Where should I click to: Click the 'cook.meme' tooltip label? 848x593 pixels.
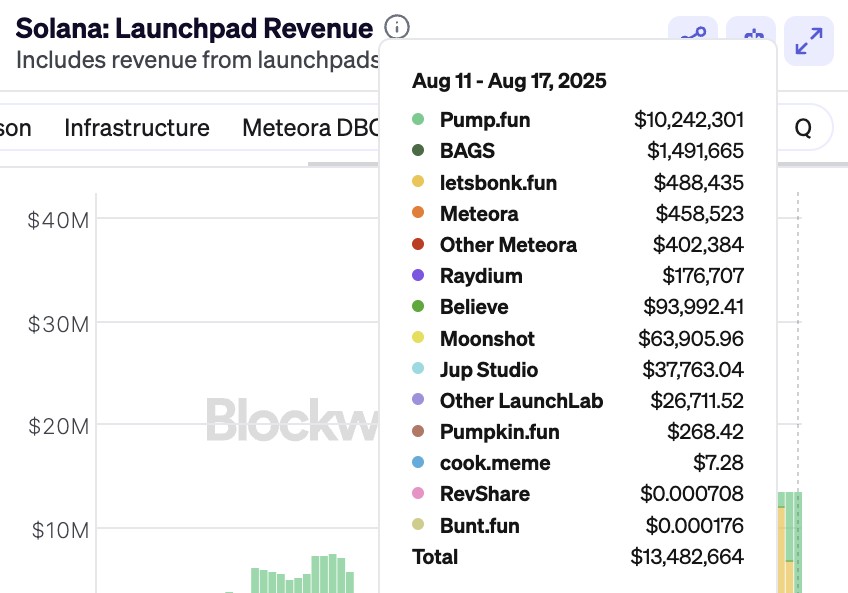click(495, 463)
